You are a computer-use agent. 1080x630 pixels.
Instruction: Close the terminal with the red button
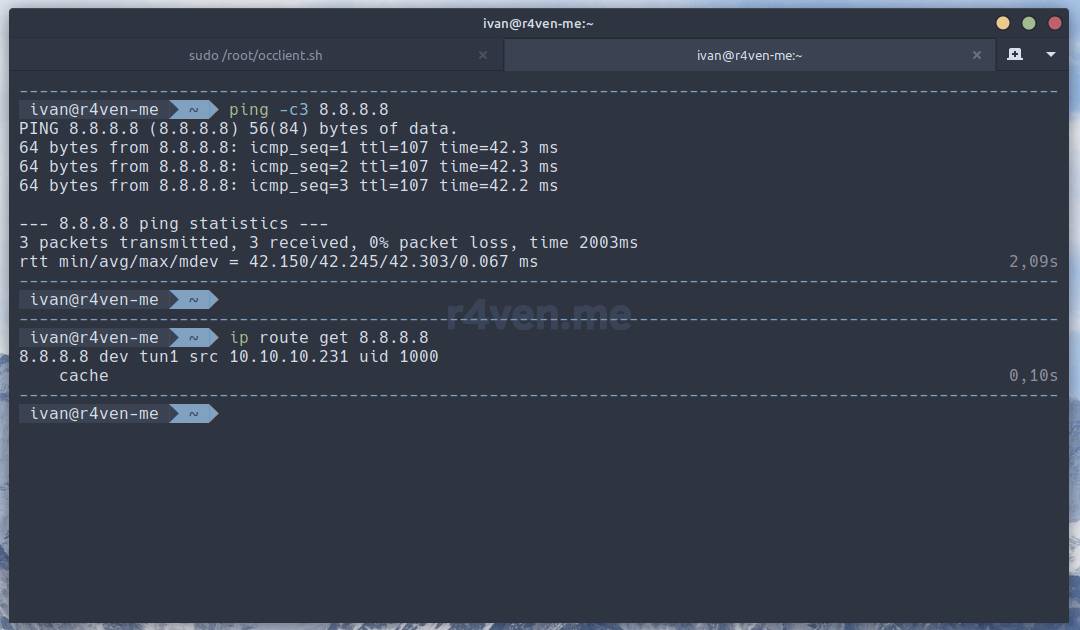coord(1054,23)
